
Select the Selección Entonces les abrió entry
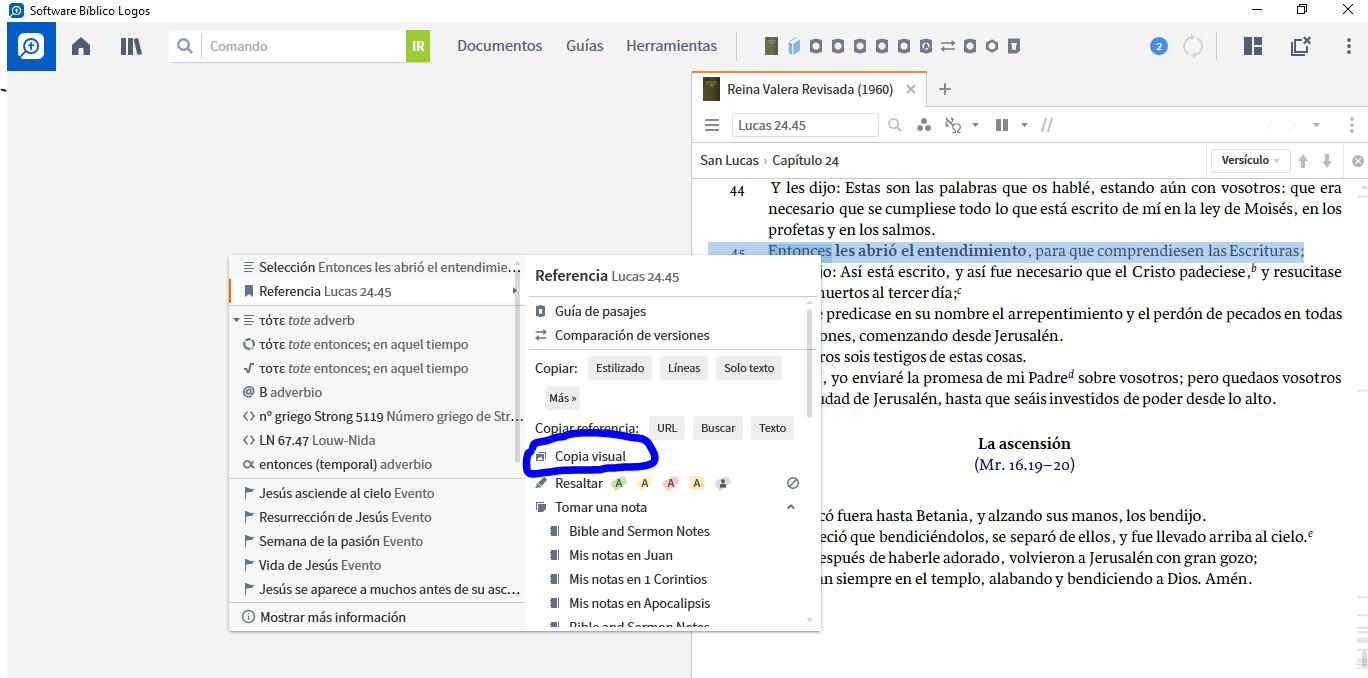[377, 267]
